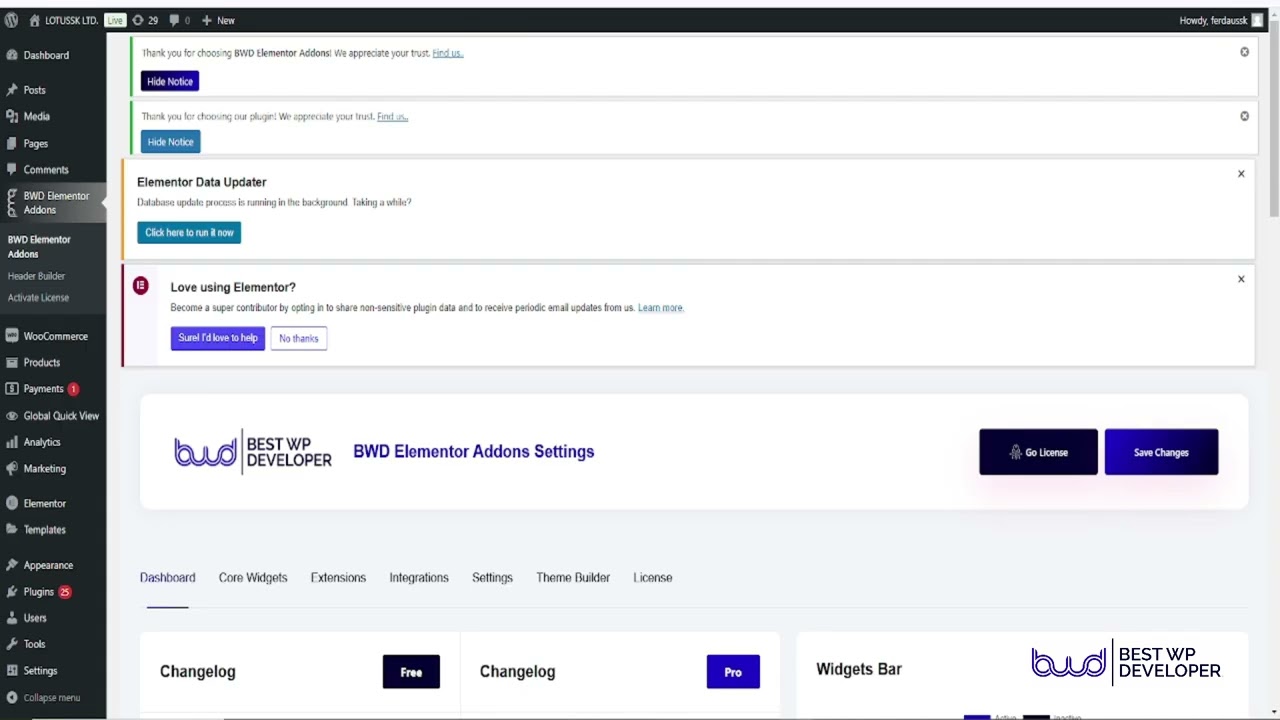This screenshot has width=1280, height=720.
Task: Close the Love using Elementor notice
Action: [1241, 279]
